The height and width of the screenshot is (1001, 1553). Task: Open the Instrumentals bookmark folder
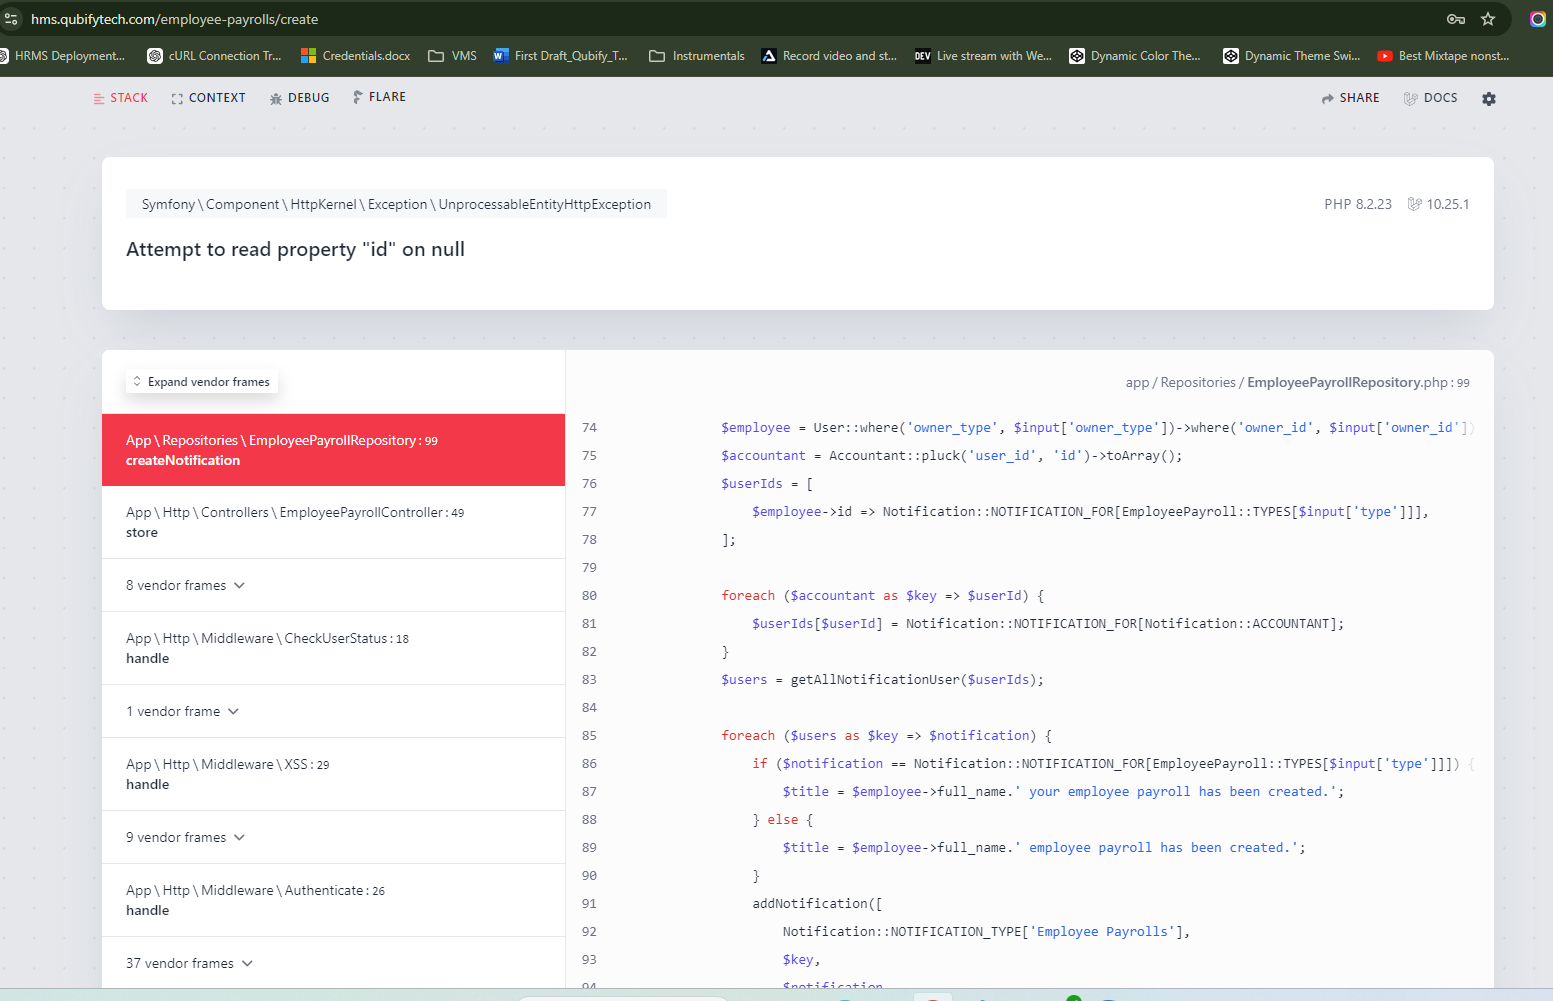pos(697,56)
